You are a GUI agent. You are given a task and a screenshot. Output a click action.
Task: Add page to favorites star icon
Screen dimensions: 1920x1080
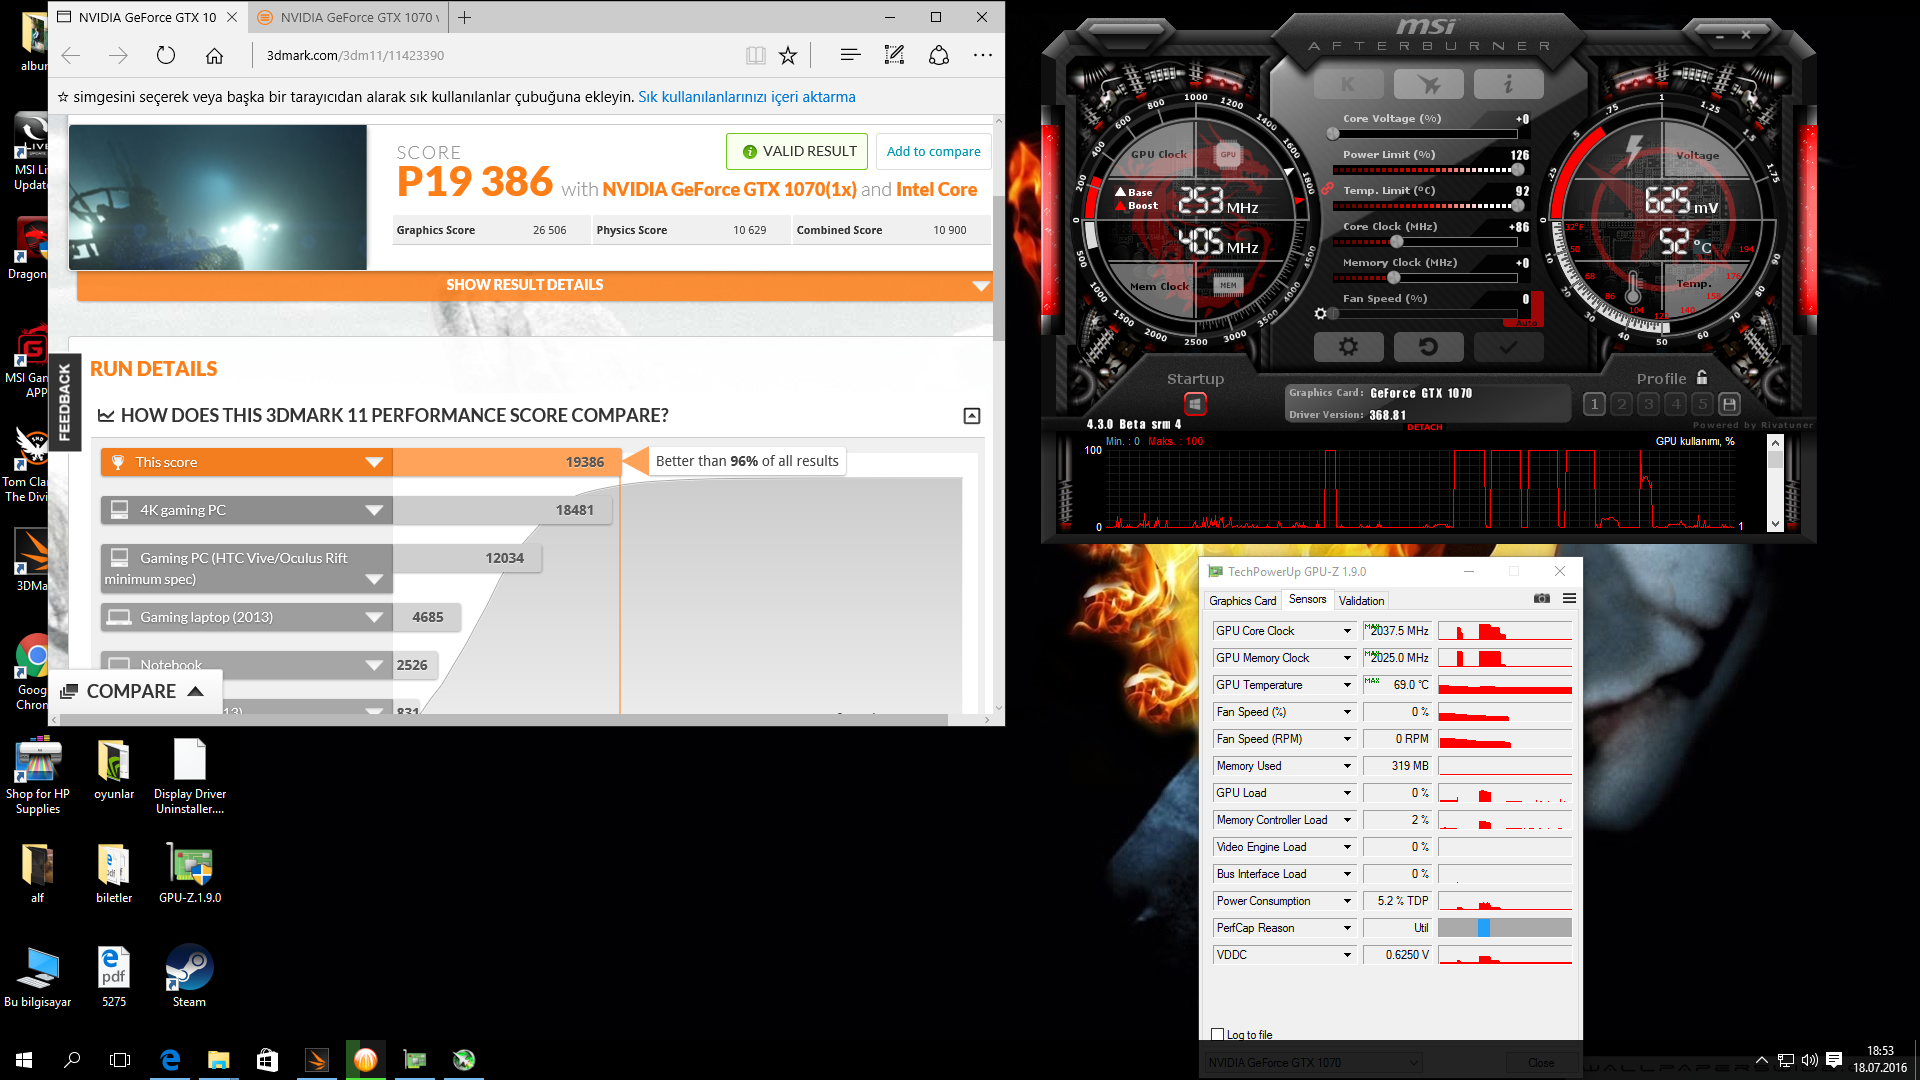pos(788,56)
